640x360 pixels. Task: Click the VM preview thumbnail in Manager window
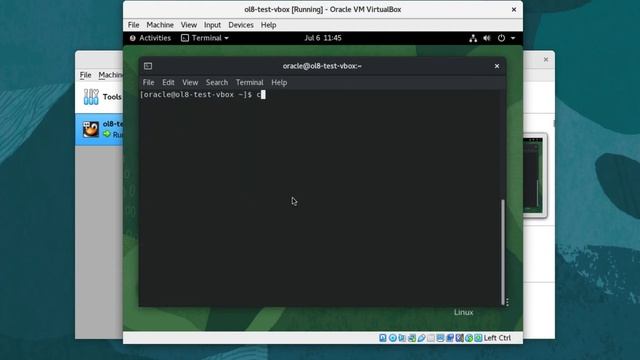coord(535,176)
